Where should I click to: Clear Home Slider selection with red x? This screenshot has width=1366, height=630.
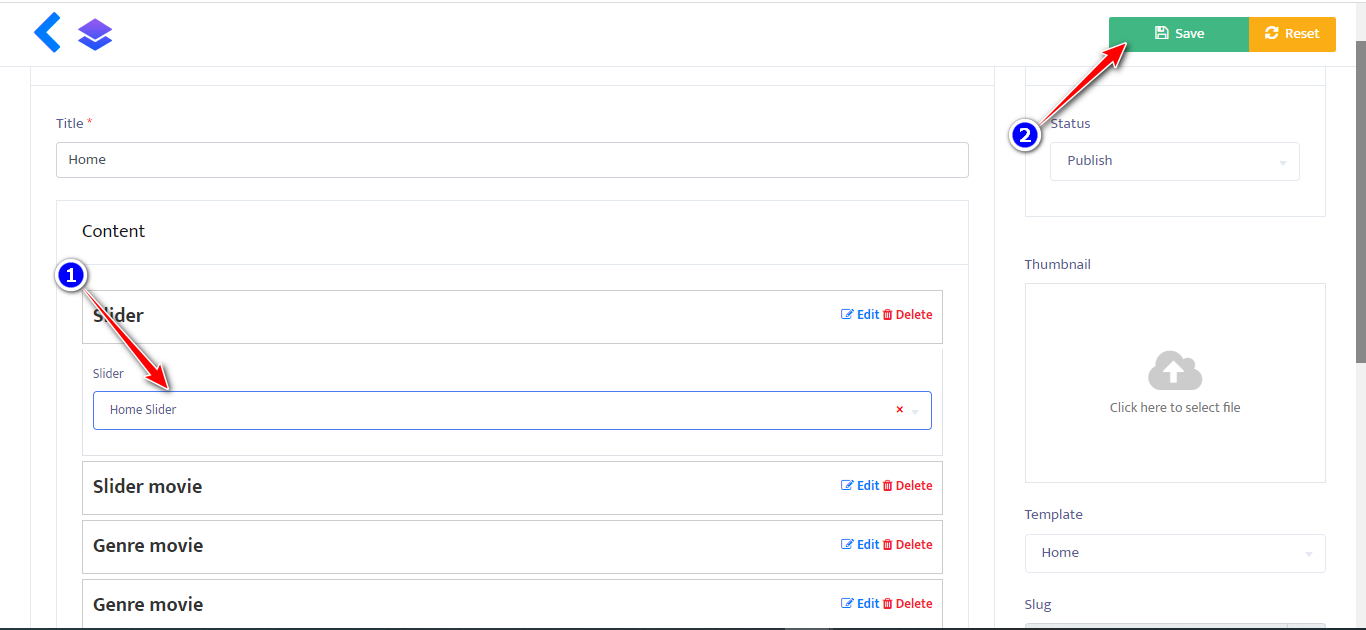[x=899, y=410]
